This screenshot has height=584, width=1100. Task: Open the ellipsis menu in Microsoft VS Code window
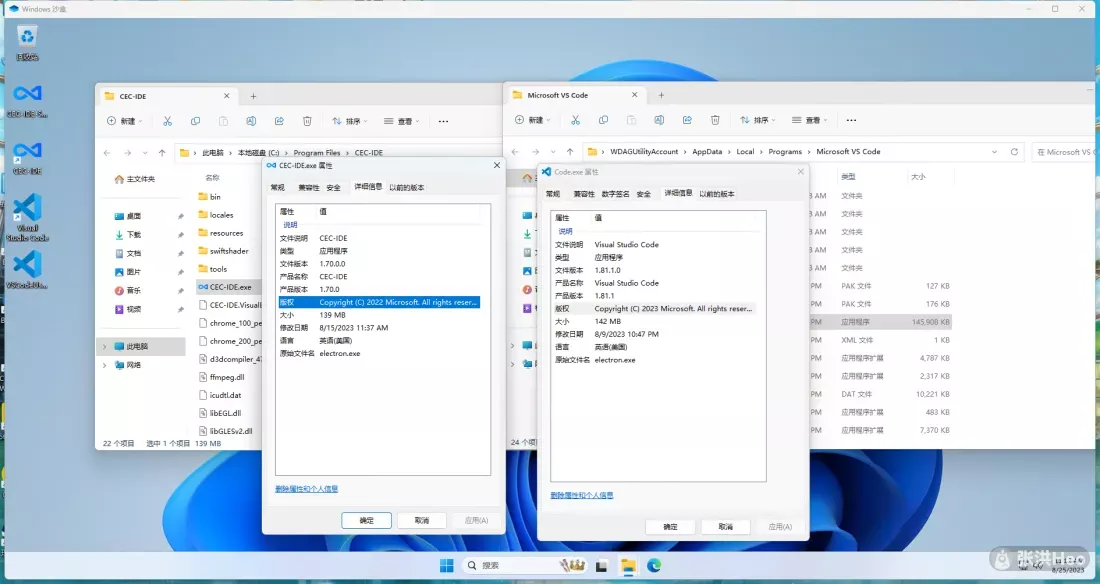coord(851,120)
